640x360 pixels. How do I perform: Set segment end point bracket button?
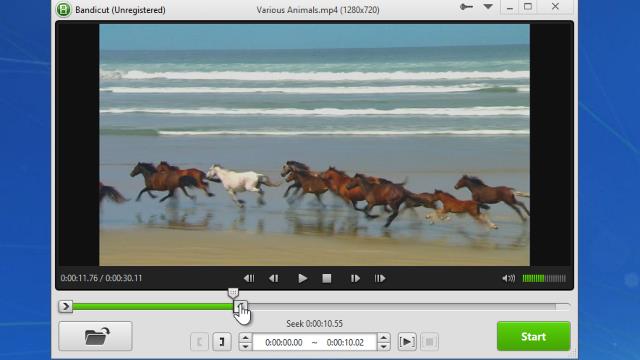point(222,342)
